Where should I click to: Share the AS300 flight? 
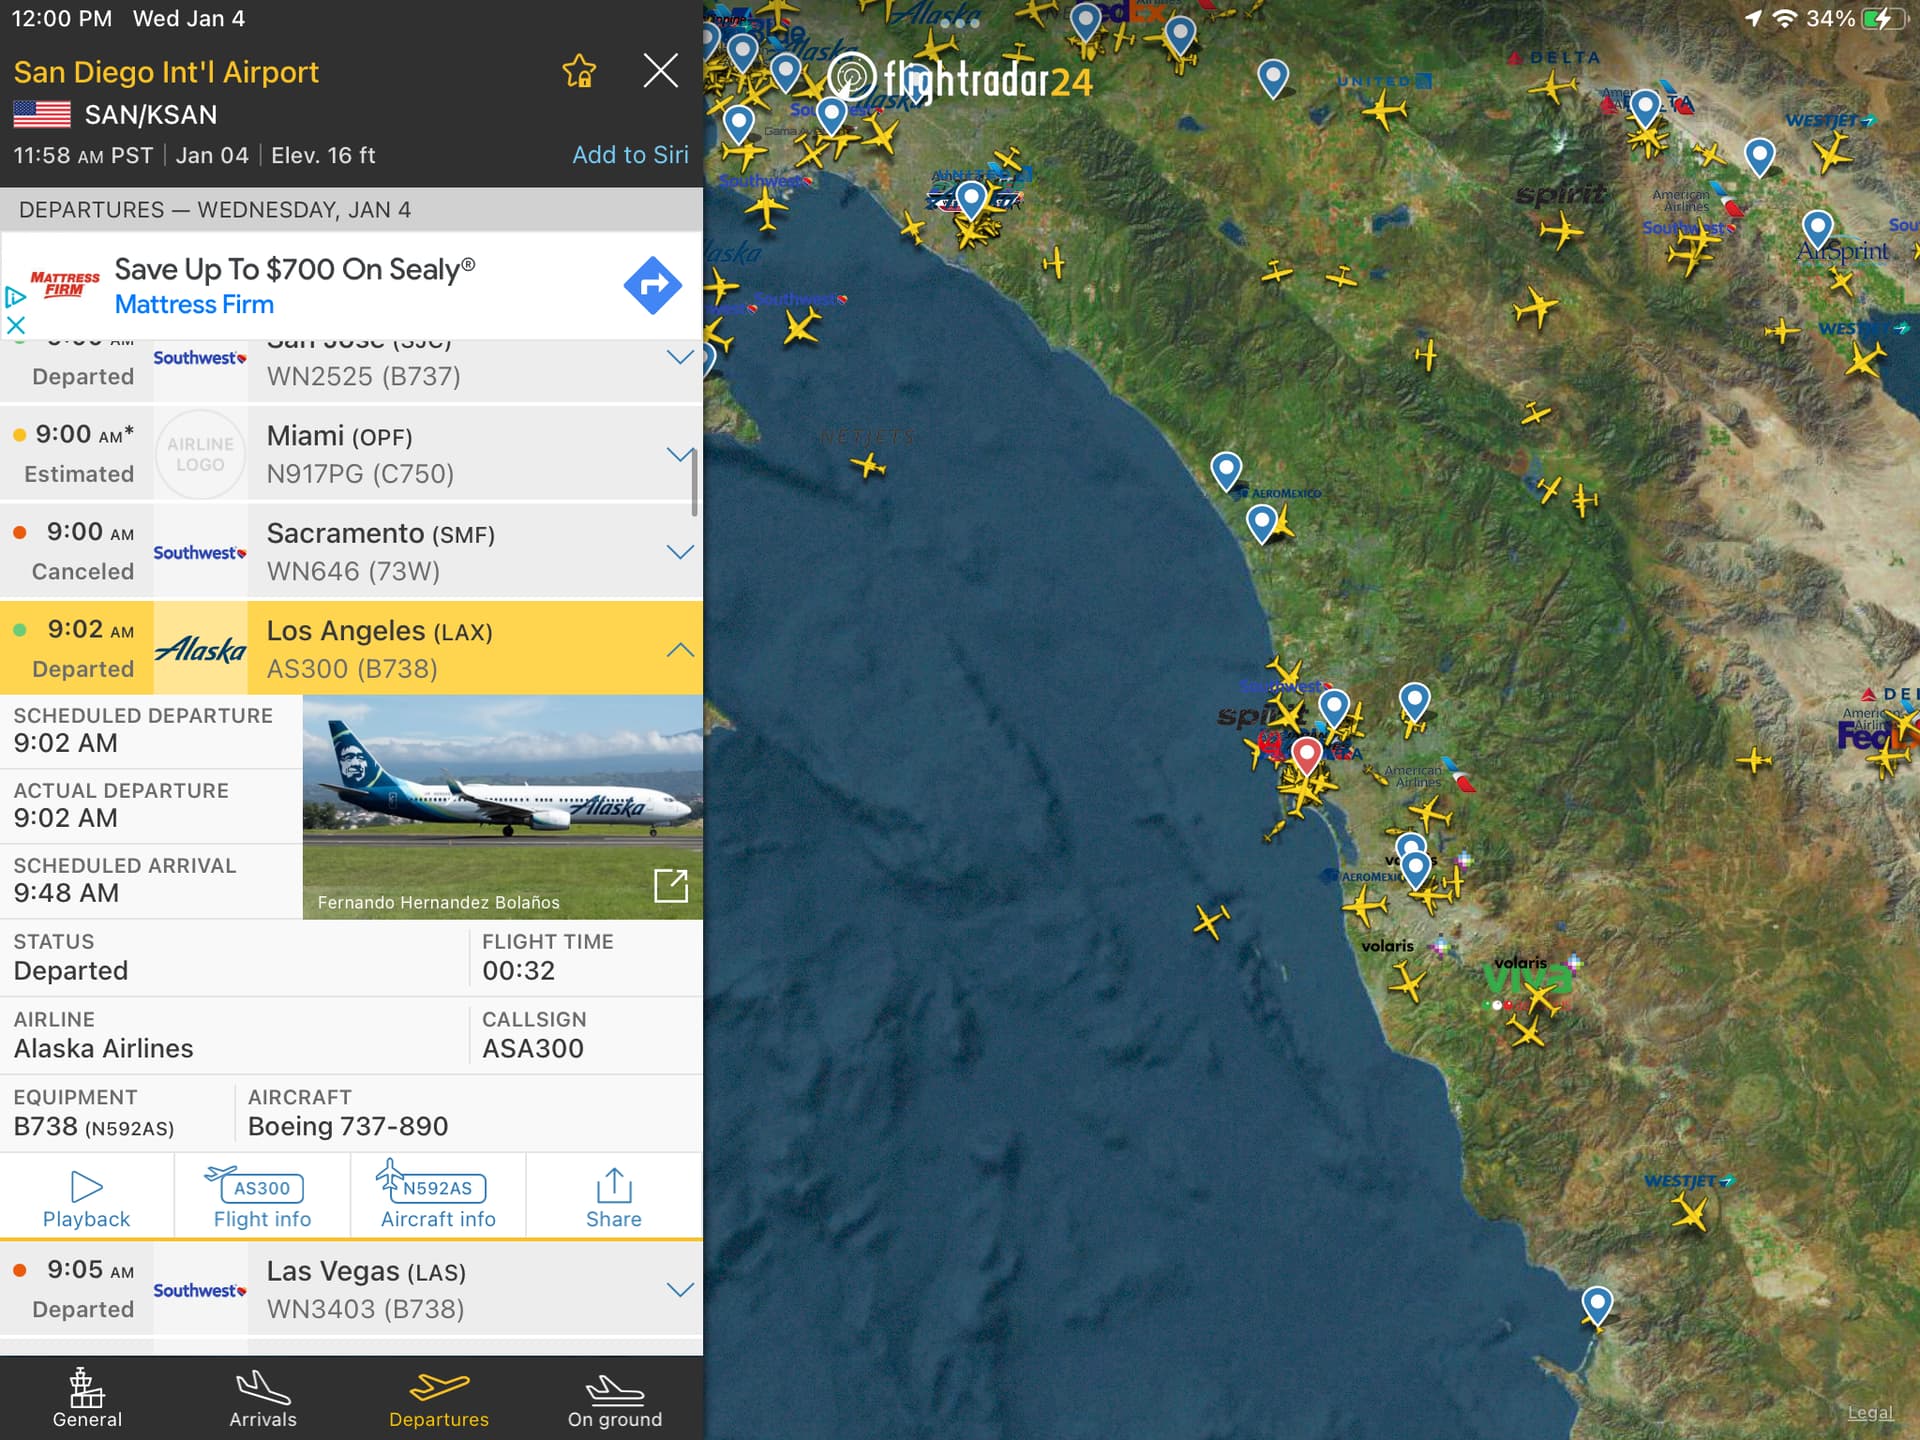point(614,1198)
